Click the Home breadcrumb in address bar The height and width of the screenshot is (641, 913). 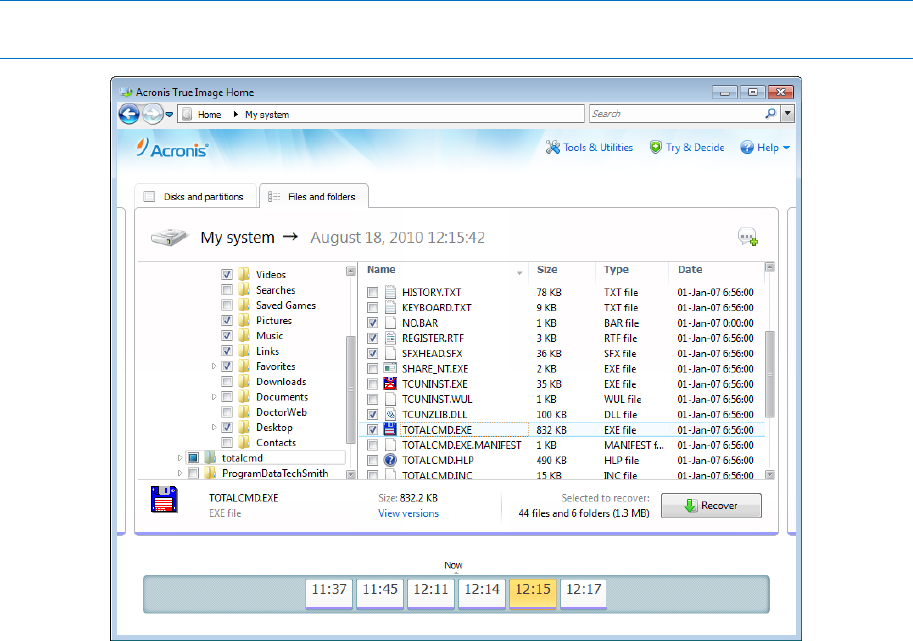click(x=209, y=115)
